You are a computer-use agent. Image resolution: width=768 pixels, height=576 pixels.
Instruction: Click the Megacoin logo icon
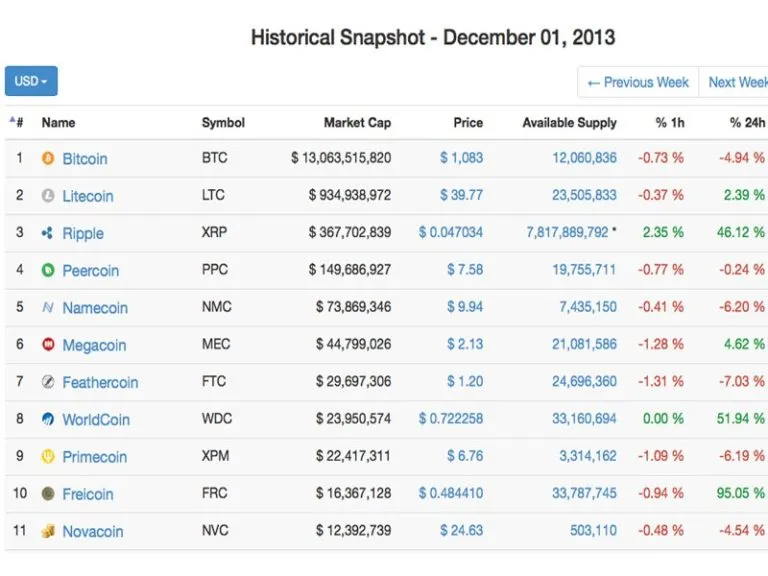click(x=48, y=344)
